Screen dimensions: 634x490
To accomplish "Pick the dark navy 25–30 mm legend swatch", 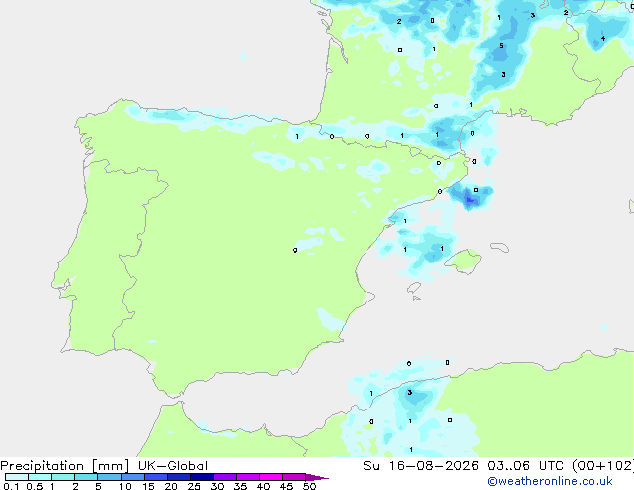I will (202, 477).
